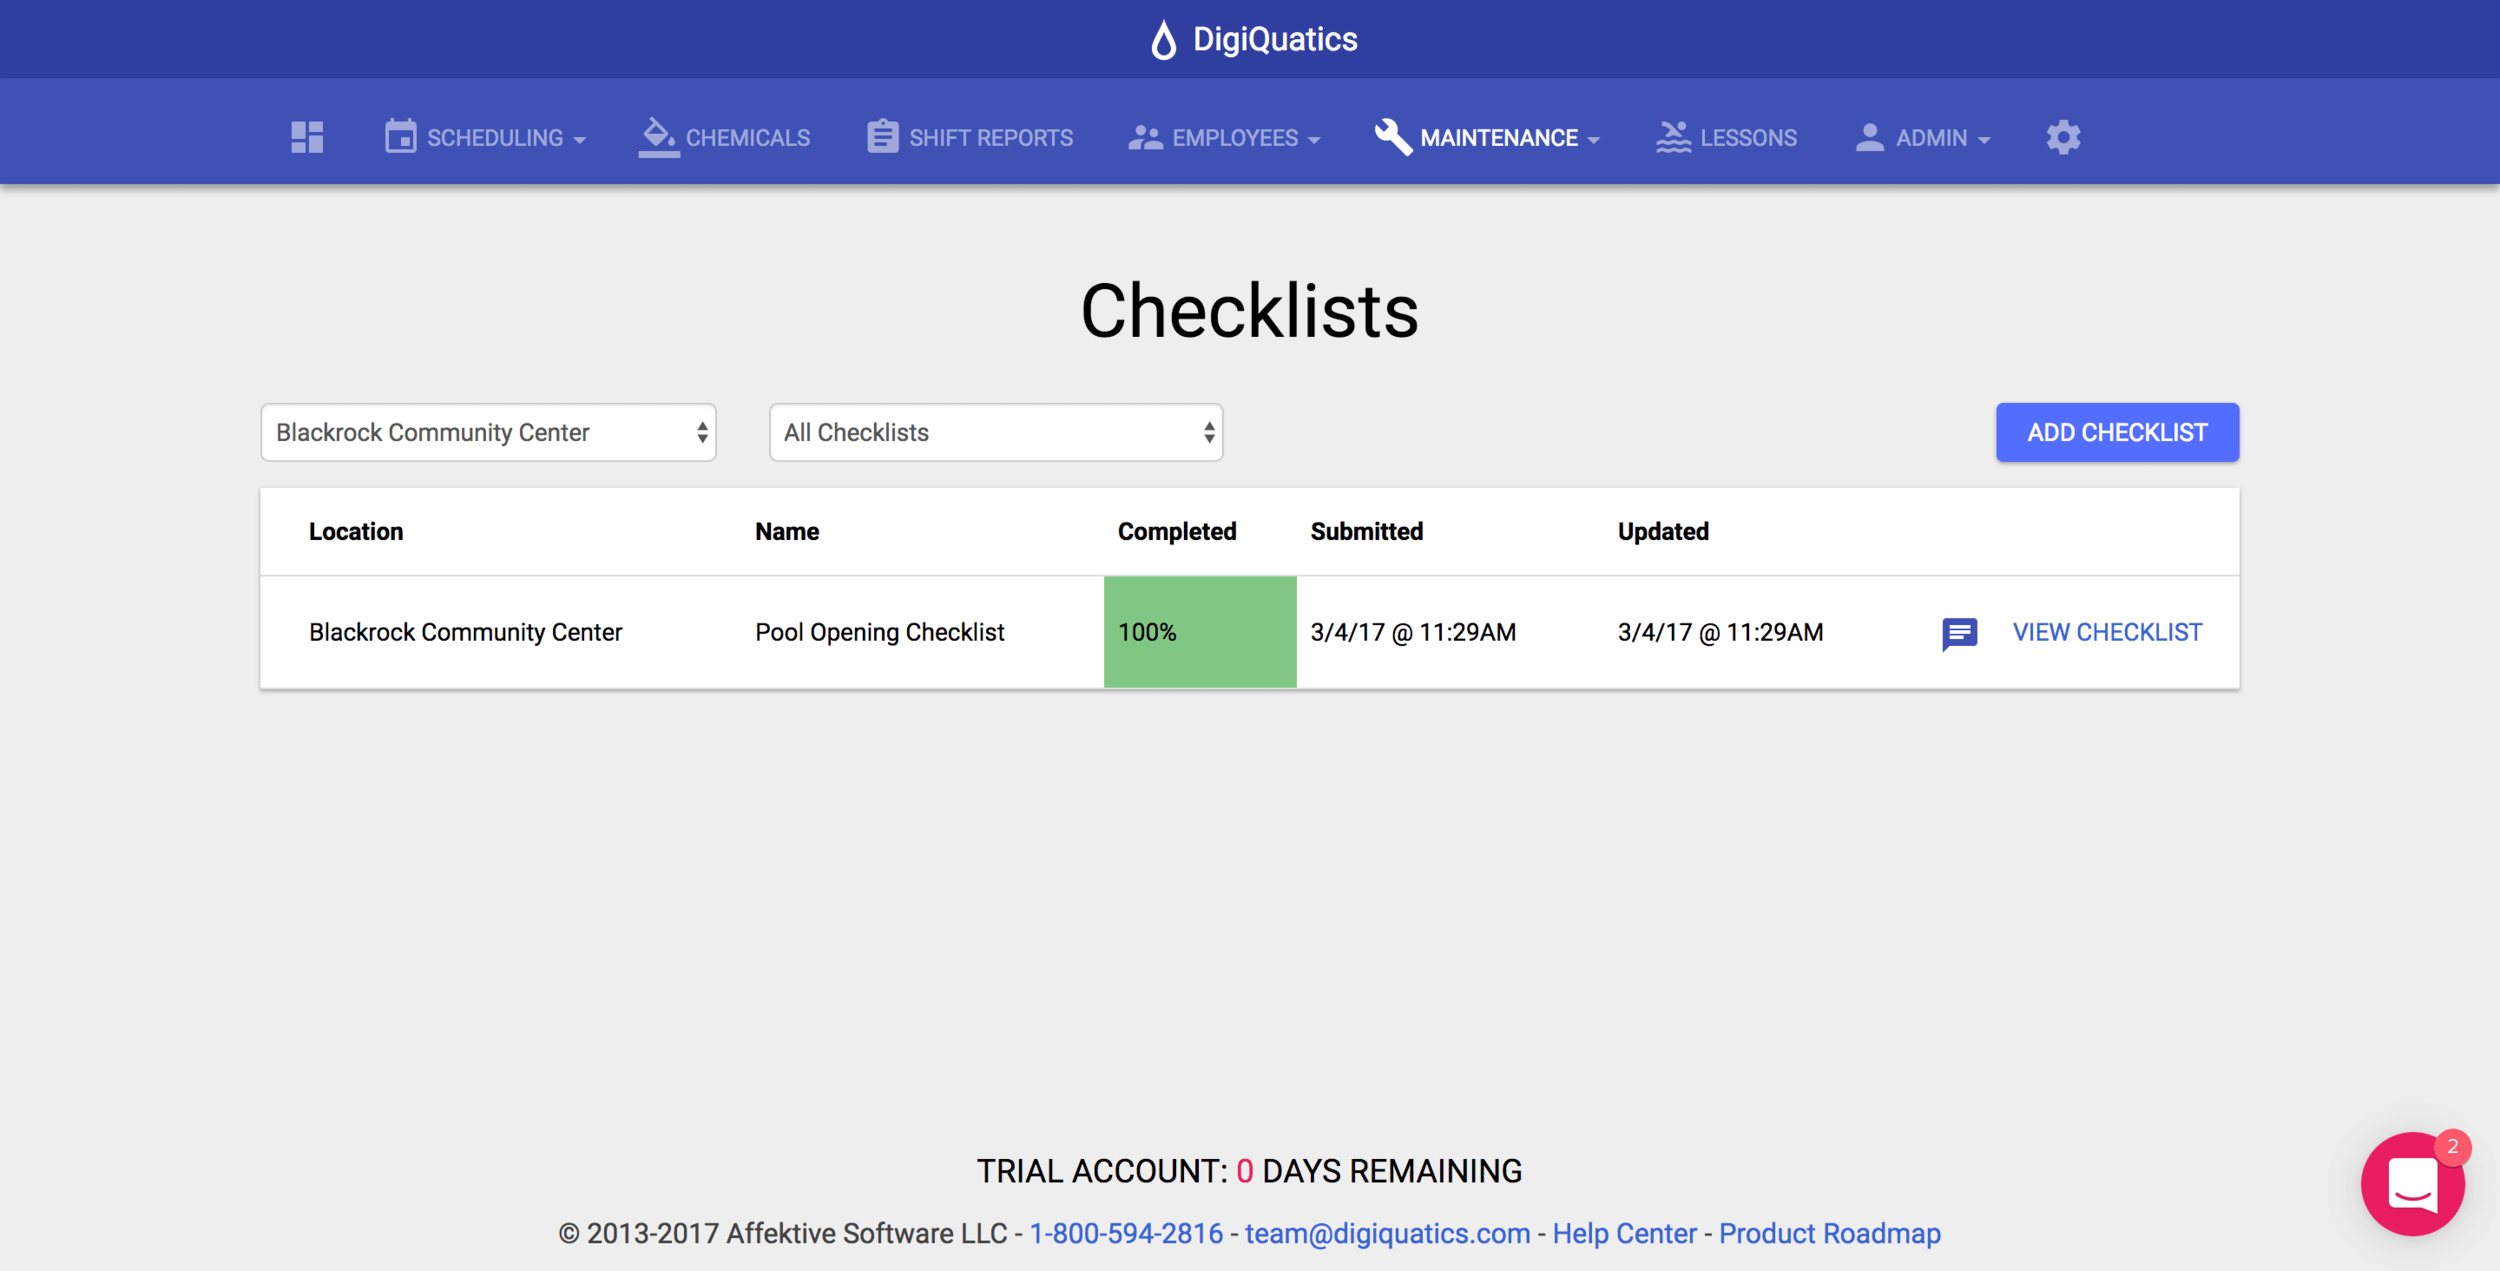
Task: Open the Employees menu label
Action: 1235,138
